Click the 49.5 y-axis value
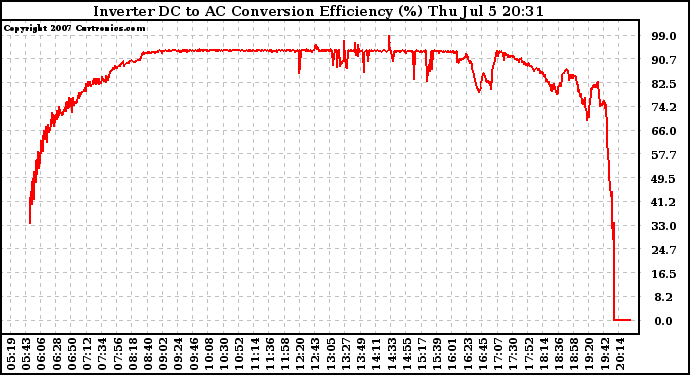 (664, 179)
